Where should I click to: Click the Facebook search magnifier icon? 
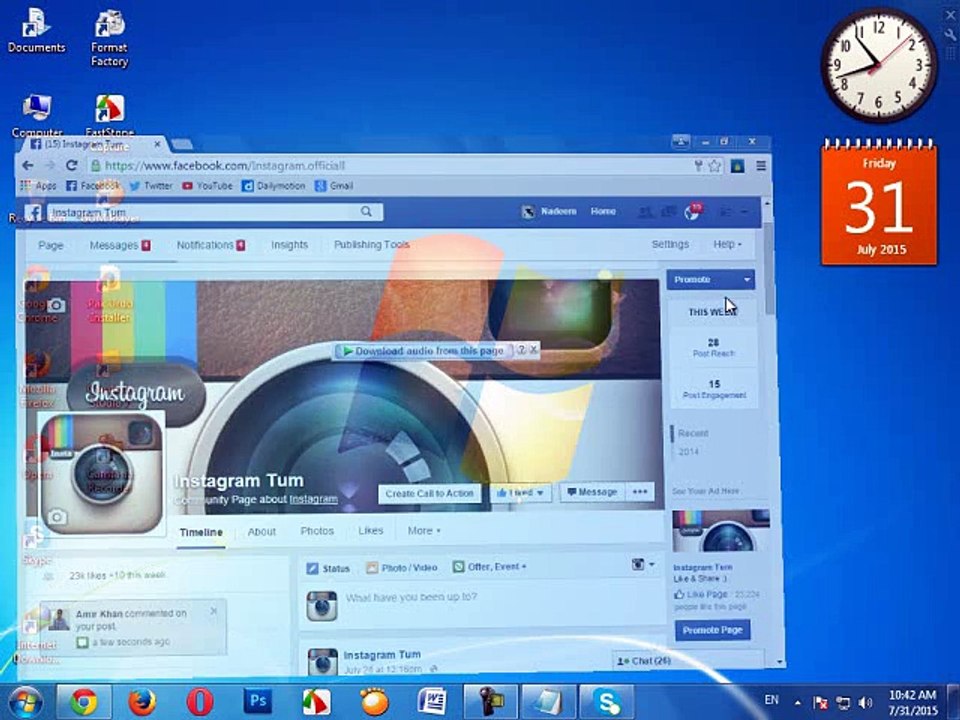point(366,212)
